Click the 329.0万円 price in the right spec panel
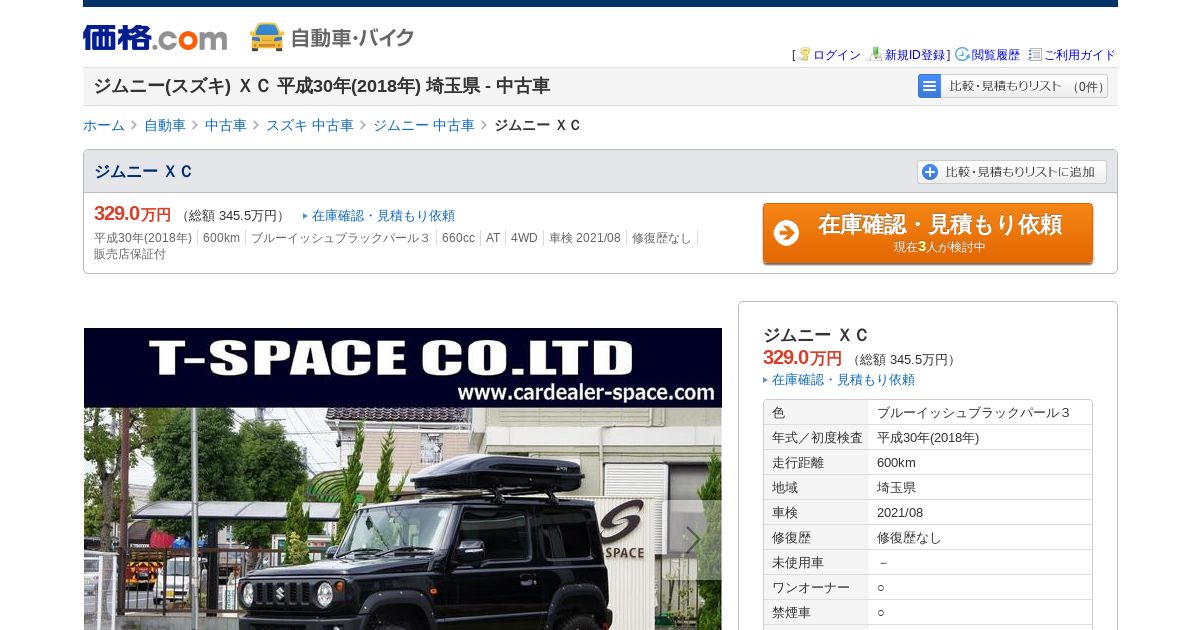 click(x=802, y=358)
